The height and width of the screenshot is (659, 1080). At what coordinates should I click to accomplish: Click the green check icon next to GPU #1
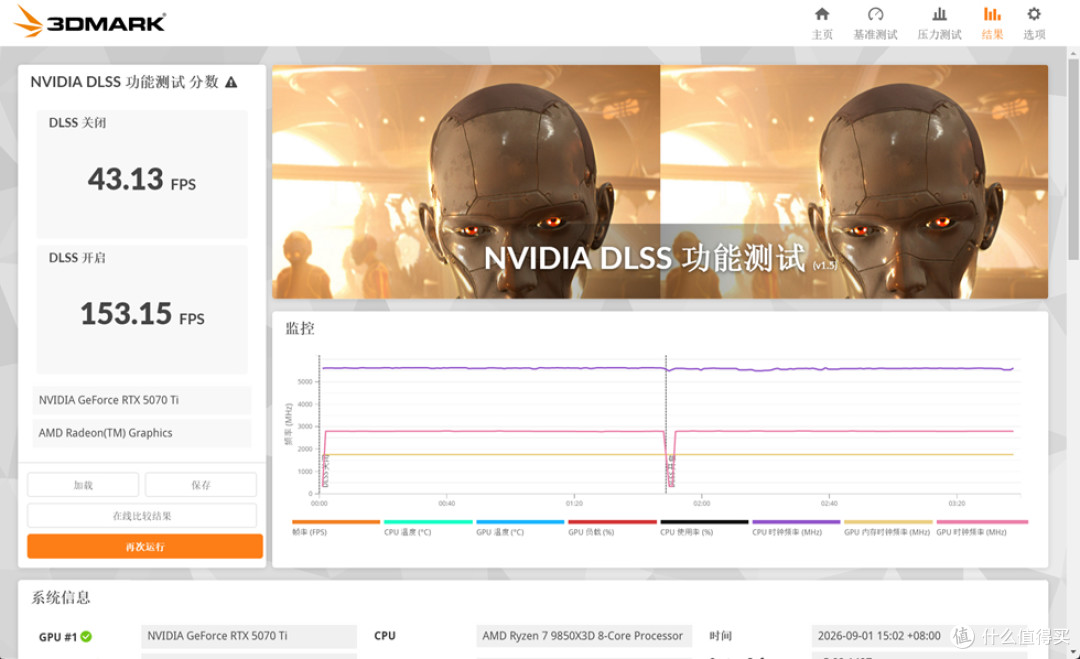point(86,636)
